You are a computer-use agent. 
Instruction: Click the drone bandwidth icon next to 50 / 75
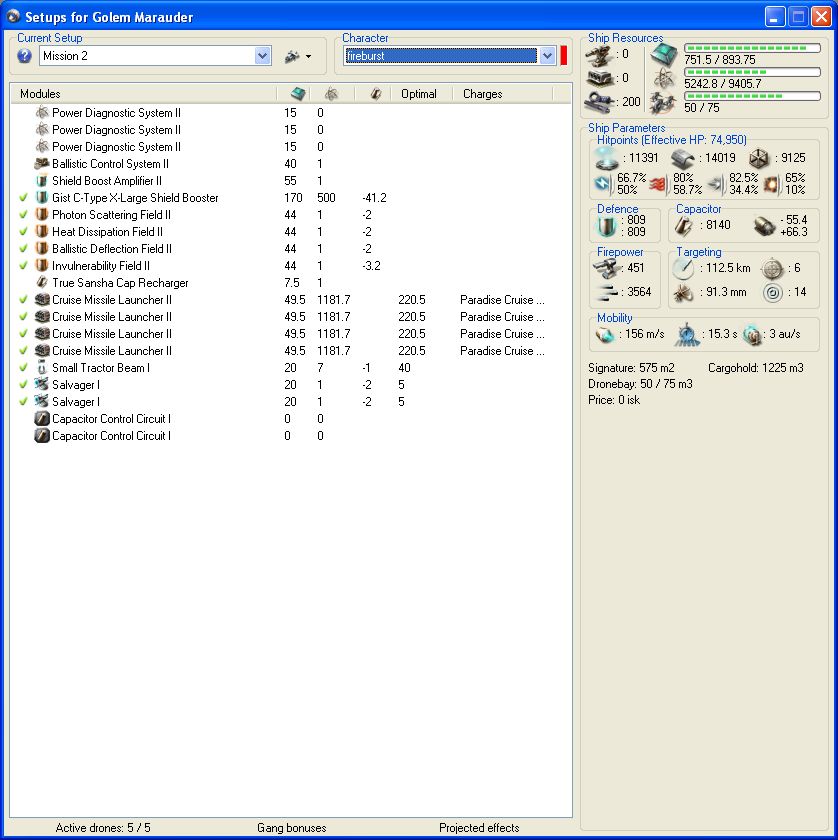[663, 103]
